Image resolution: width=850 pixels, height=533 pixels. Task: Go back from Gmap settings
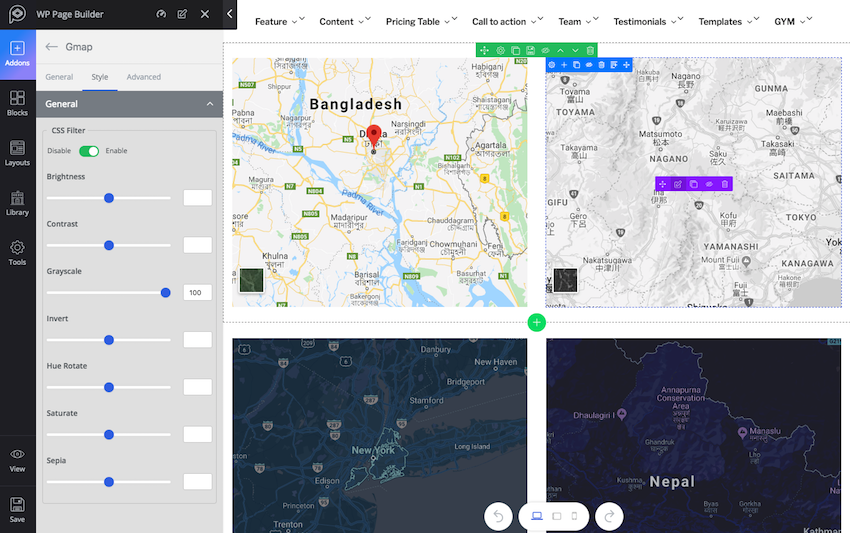[x=51, y=47]
